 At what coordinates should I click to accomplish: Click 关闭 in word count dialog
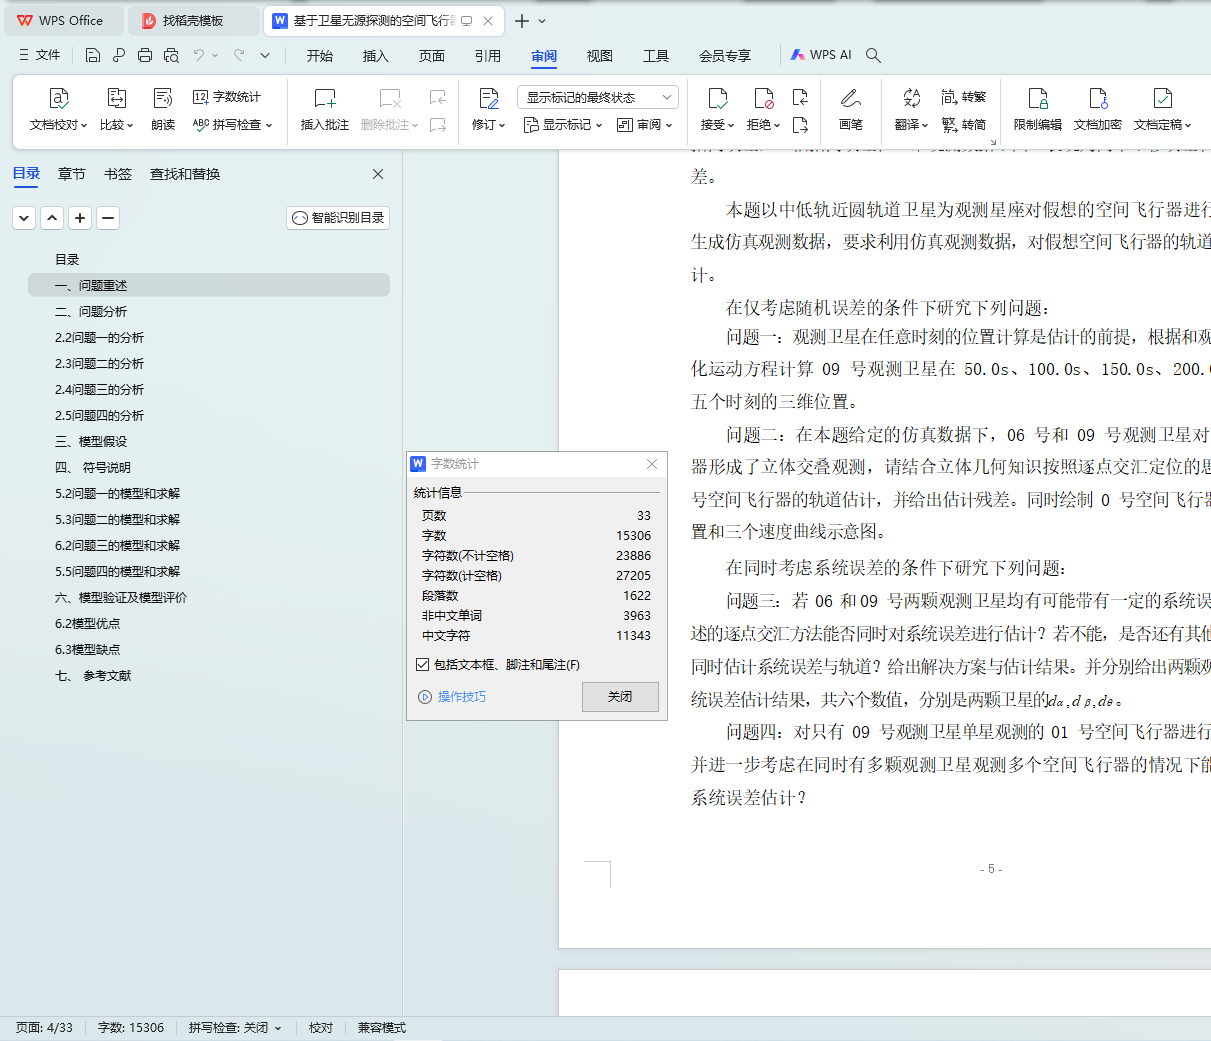620,696
